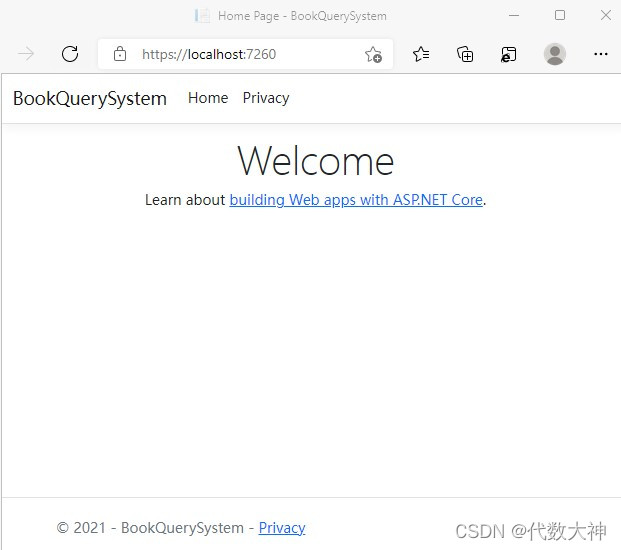Screen dimensions: 621x550
Task: Open the footer Privacy link
Action: 282,528
